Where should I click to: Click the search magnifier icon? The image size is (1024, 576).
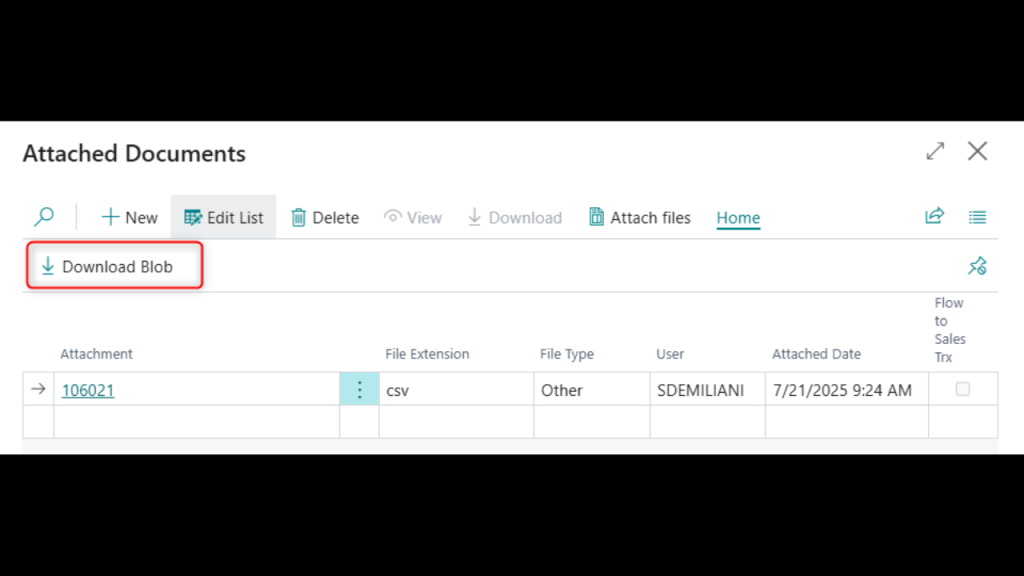click(x=44, y=217)
